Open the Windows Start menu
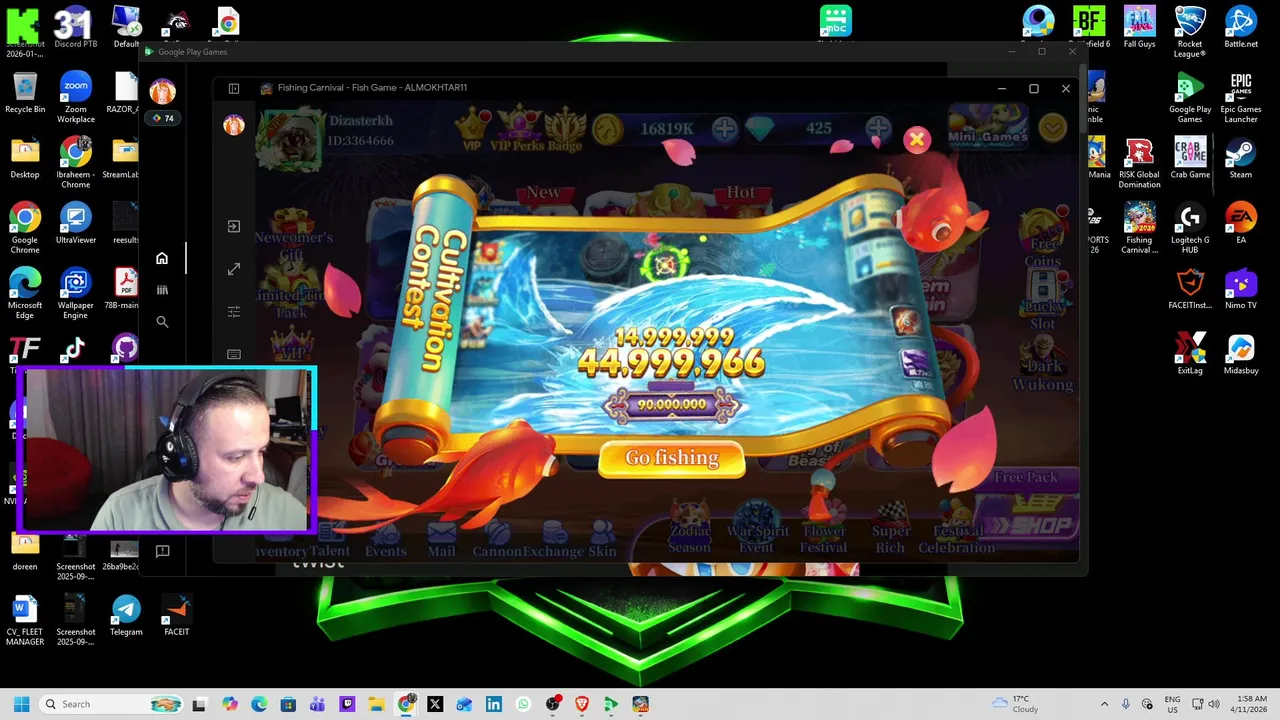 (x=22, y=704)
